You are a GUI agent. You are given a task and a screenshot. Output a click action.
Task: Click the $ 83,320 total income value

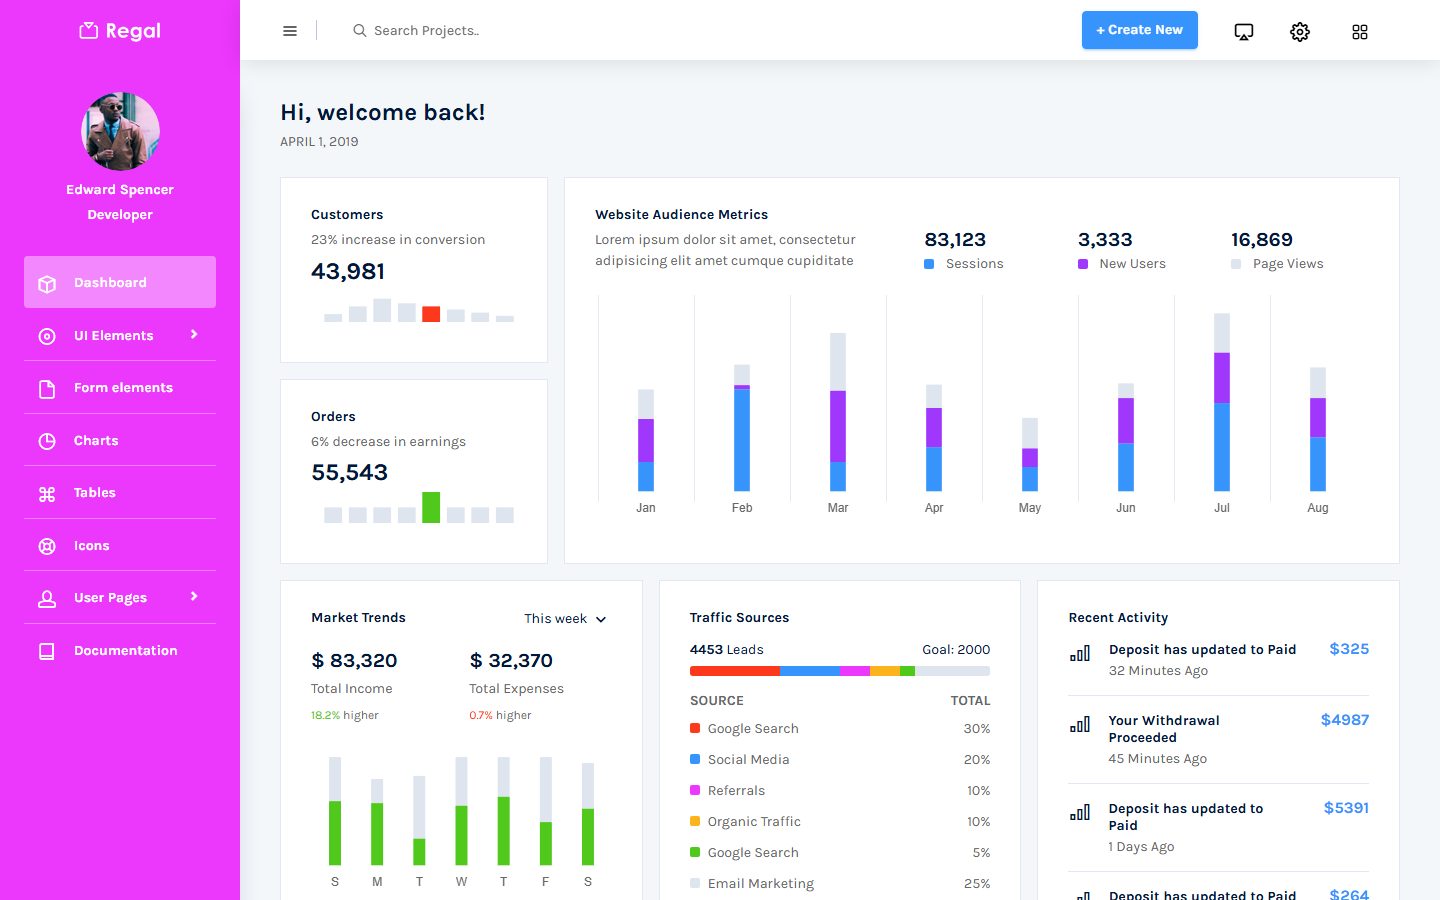point(354,661)
